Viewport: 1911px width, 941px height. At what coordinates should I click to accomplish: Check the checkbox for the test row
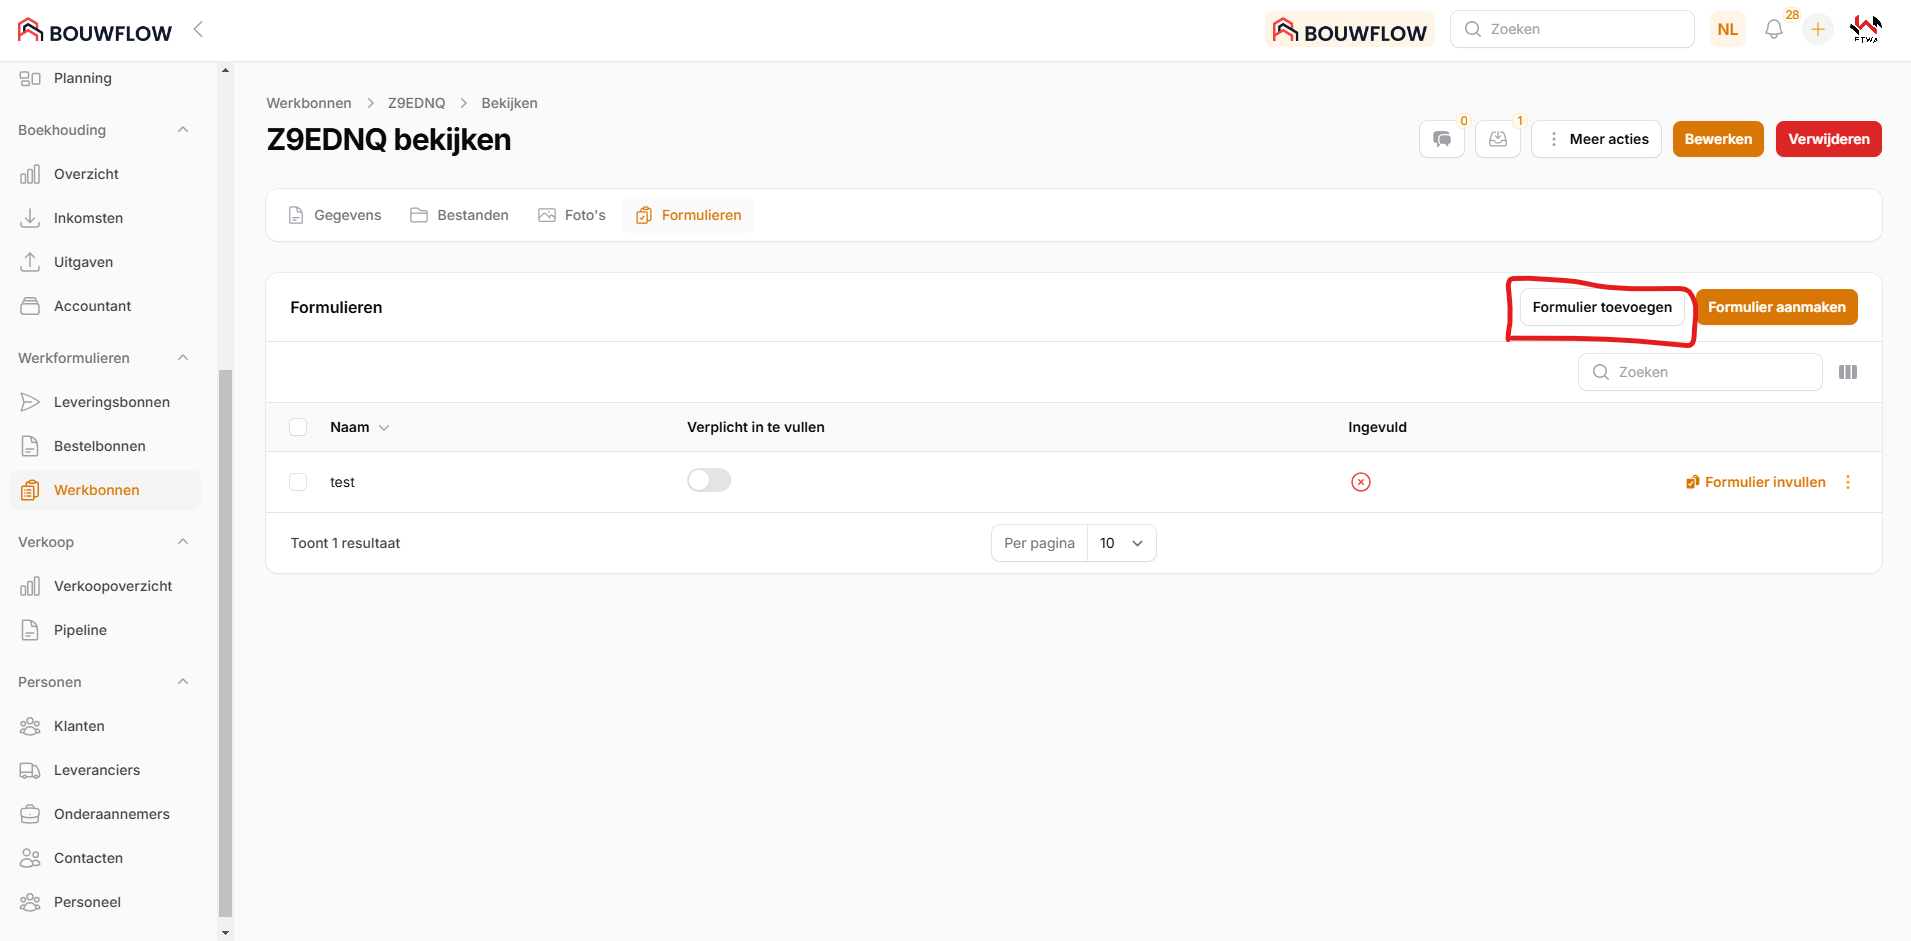[x=298, y=482]
